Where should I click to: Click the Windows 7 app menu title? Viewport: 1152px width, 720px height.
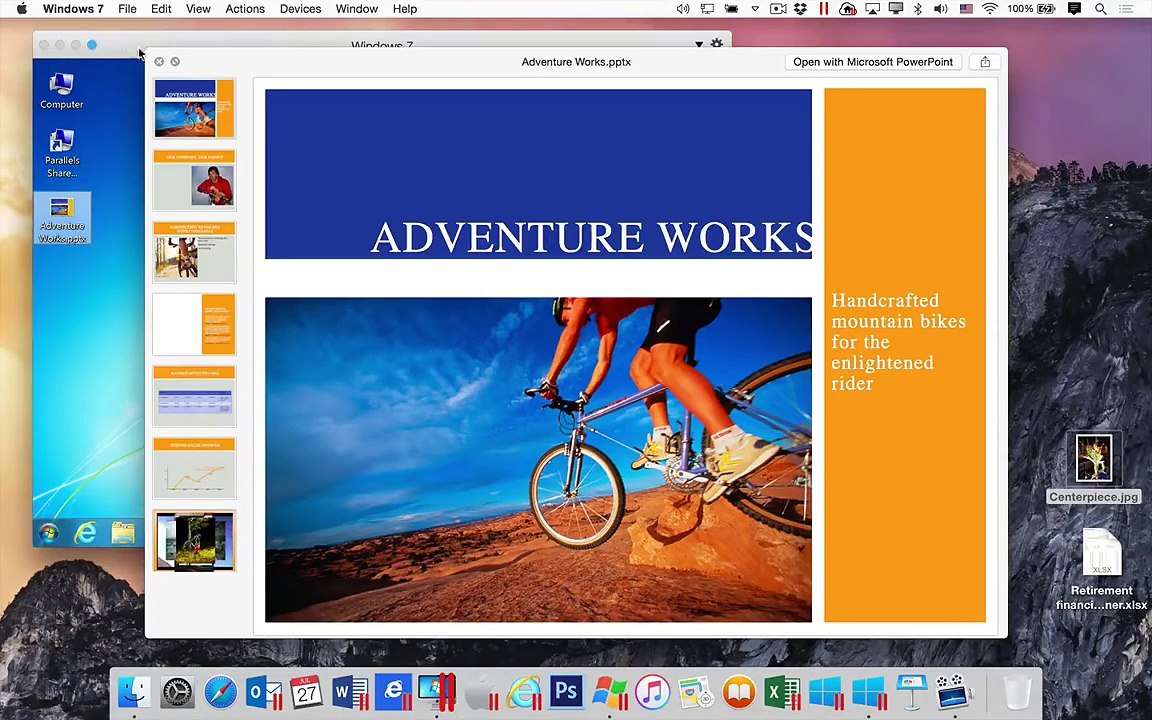(73, 9)
